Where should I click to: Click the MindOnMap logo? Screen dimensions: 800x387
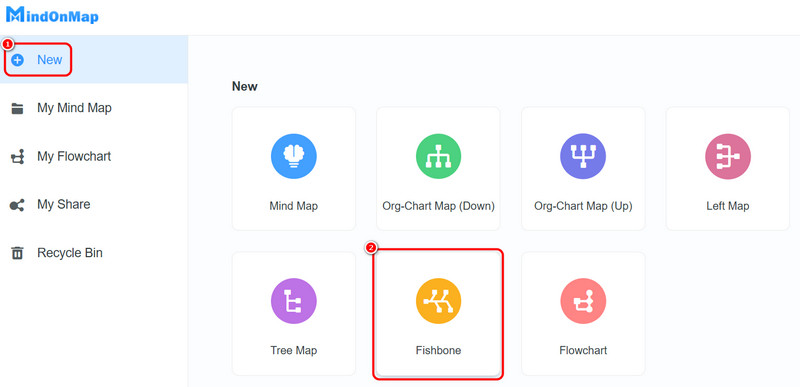(52, 15)
